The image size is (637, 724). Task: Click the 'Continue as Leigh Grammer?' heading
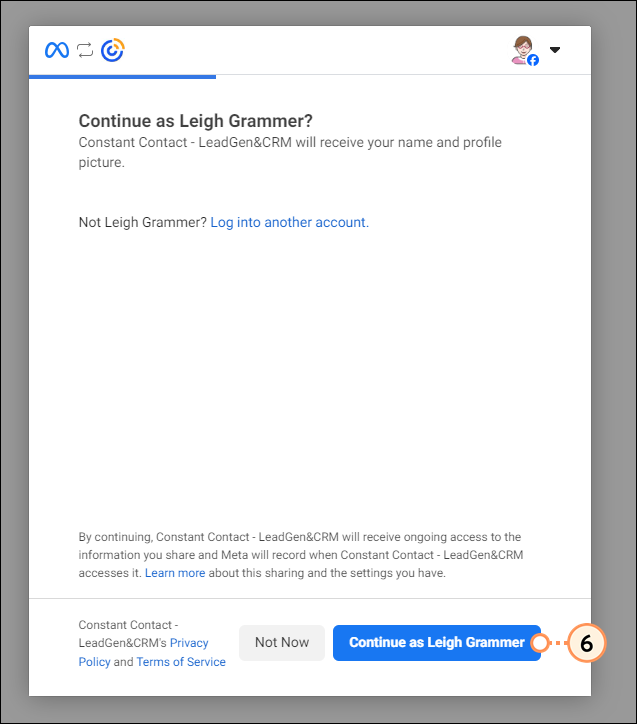coord(196,121)
